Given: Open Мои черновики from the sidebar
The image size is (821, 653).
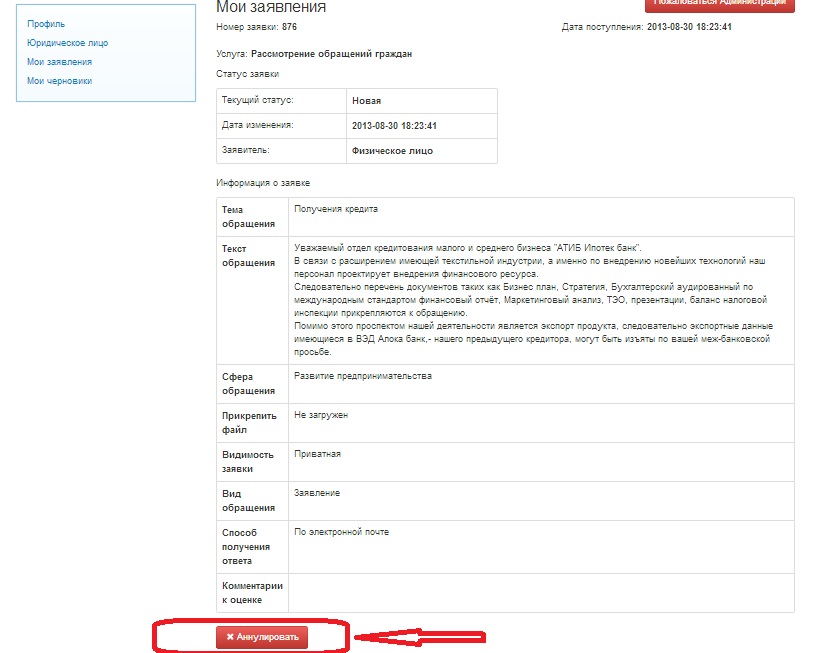Looking at the screenshot, I should click(x=59, y=81).
